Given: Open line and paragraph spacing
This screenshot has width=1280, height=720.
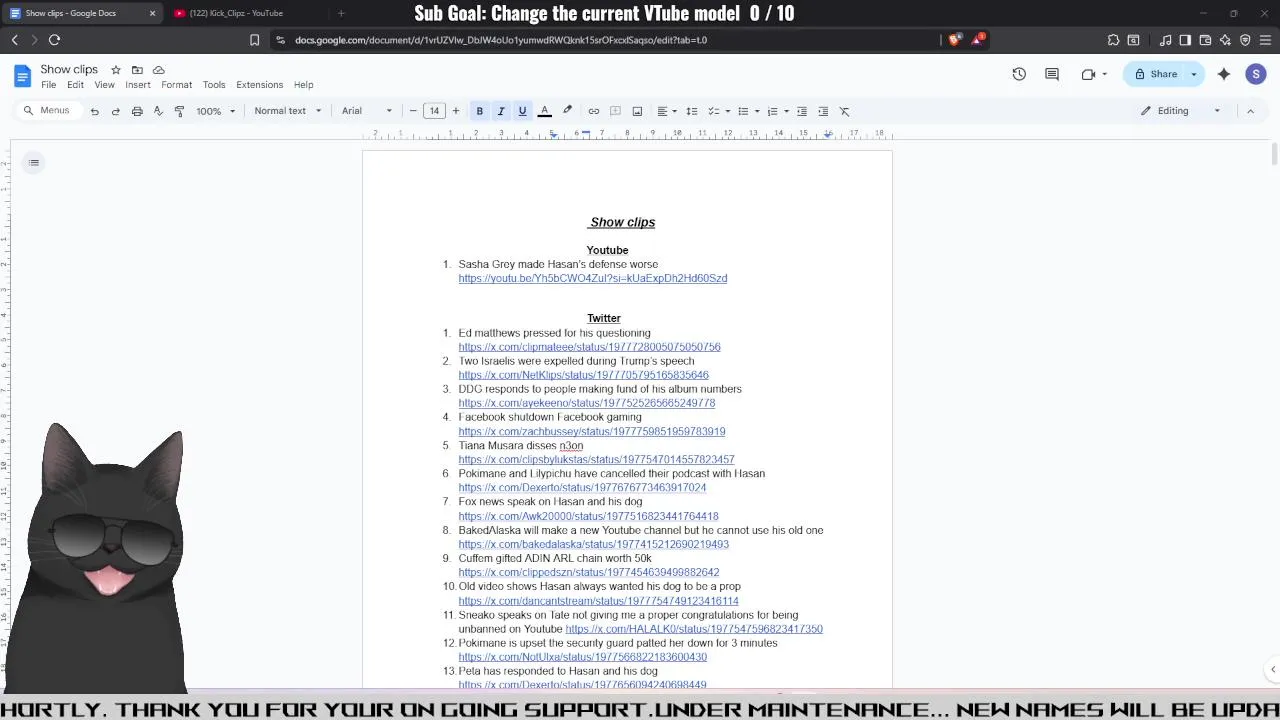Looking at the screenshot, I should (692, 111).
